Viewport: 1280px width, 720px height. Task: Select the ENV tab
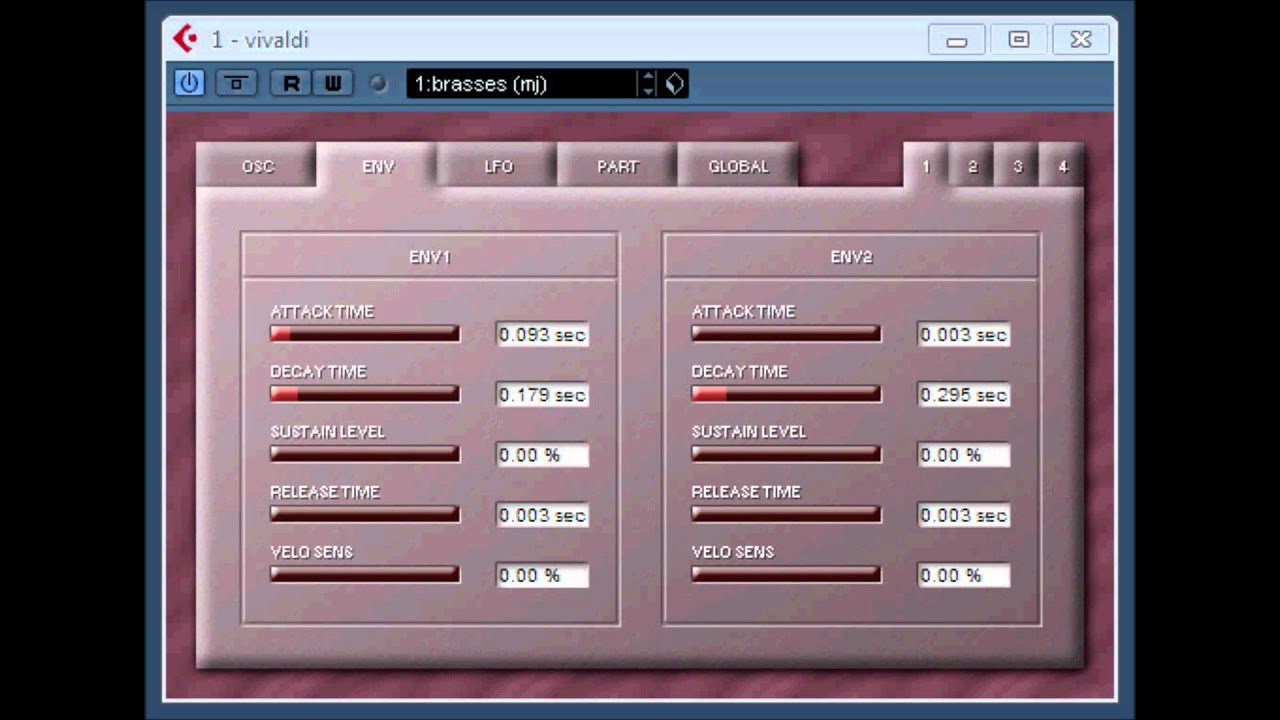click(378, 166)
